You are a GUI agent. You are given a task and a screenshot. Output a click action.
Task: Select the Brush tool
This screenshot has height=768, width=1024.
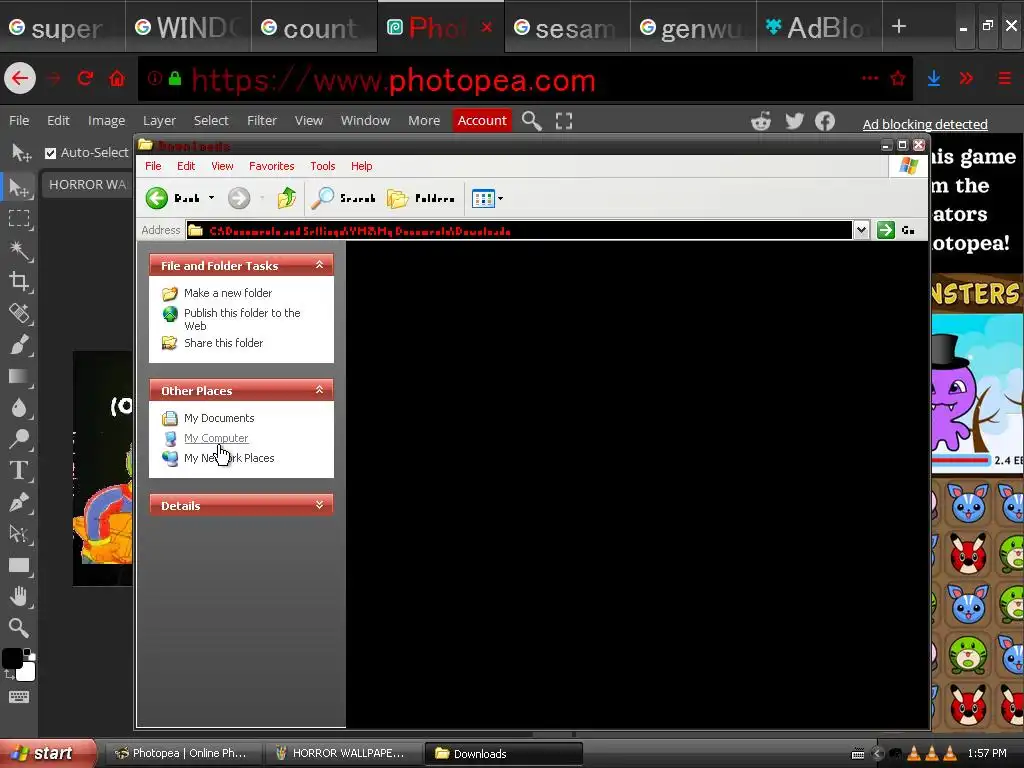[x=19, y=344]
